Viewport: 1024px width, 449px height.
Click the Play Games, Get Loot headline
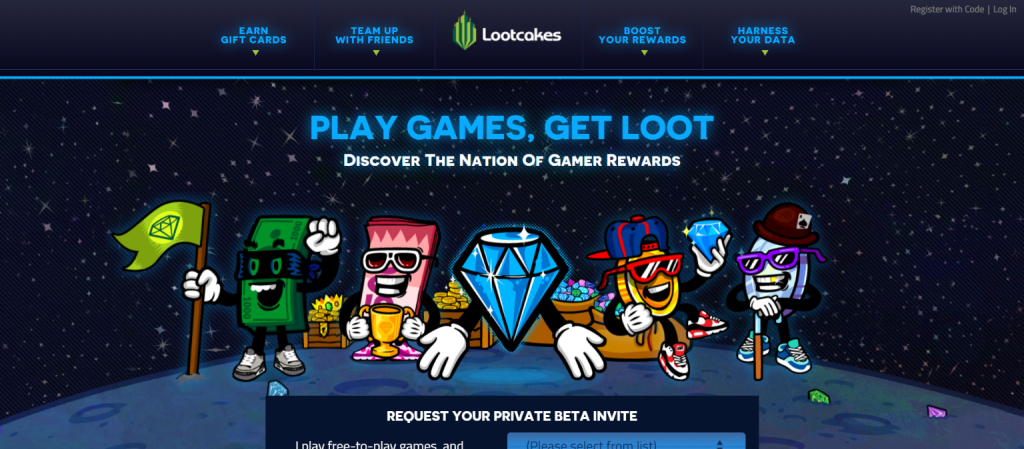tap(511, 128)
